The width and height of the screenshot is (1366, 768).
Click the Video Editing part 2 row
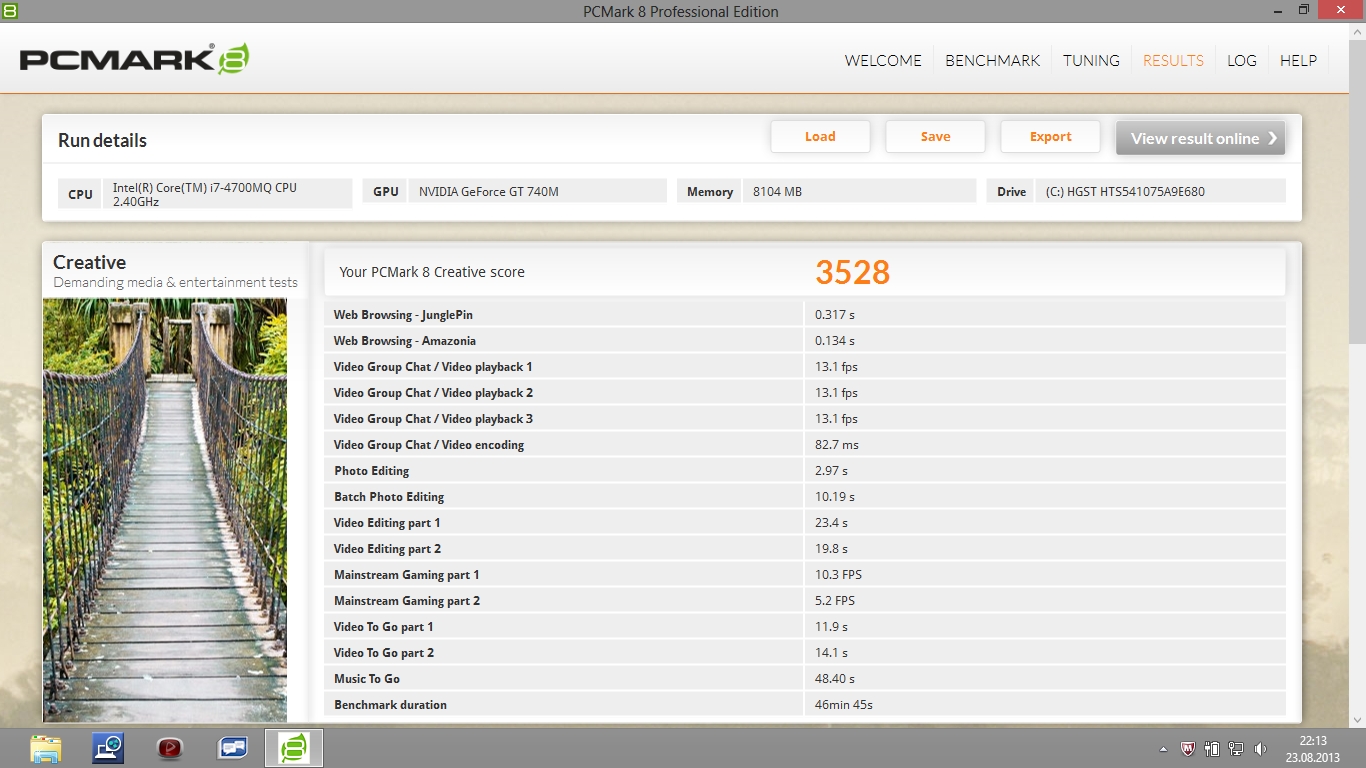pyautogui.click(x=805, y=549)
